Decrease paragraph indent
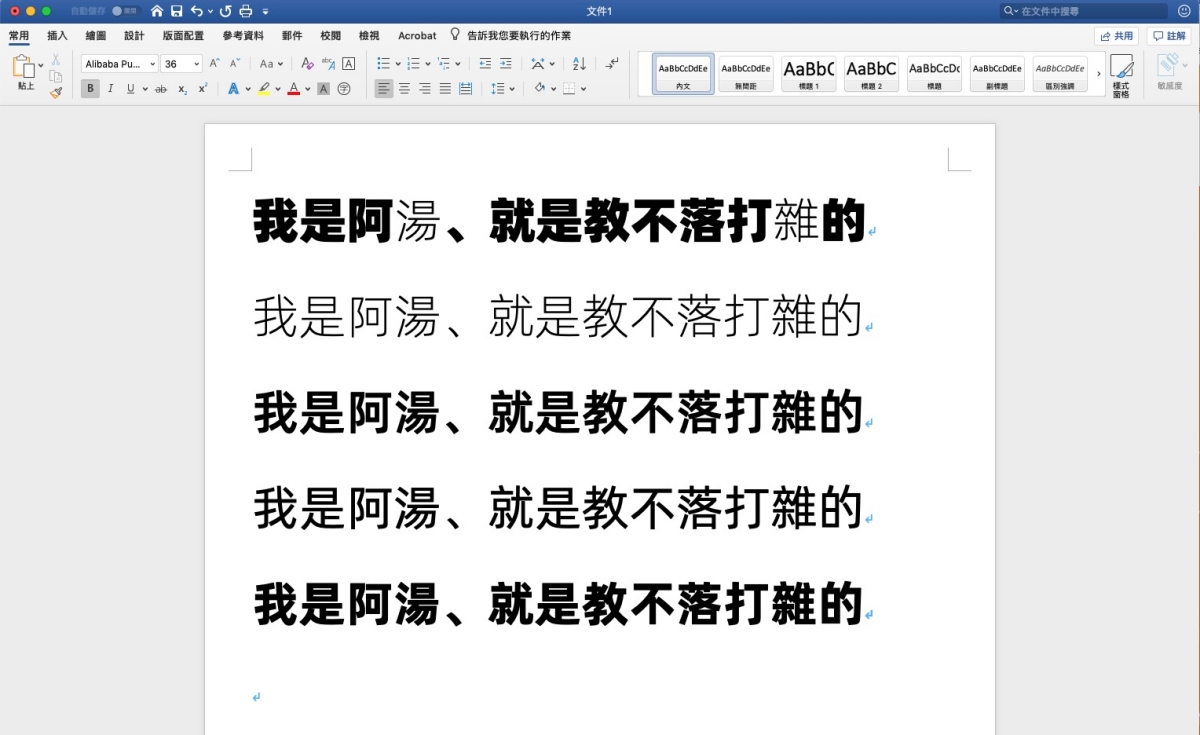Screen dimensions: 1200x735 [x=485, y=63]
